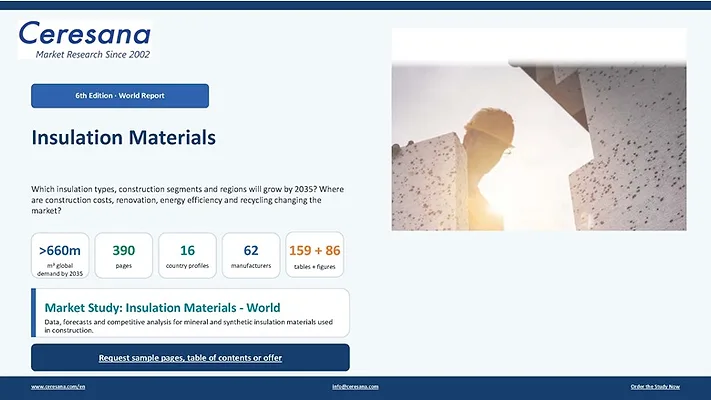The image size is (711, 400).
Task: Select the '390 pages' stat card
Action: pos(124,255)
